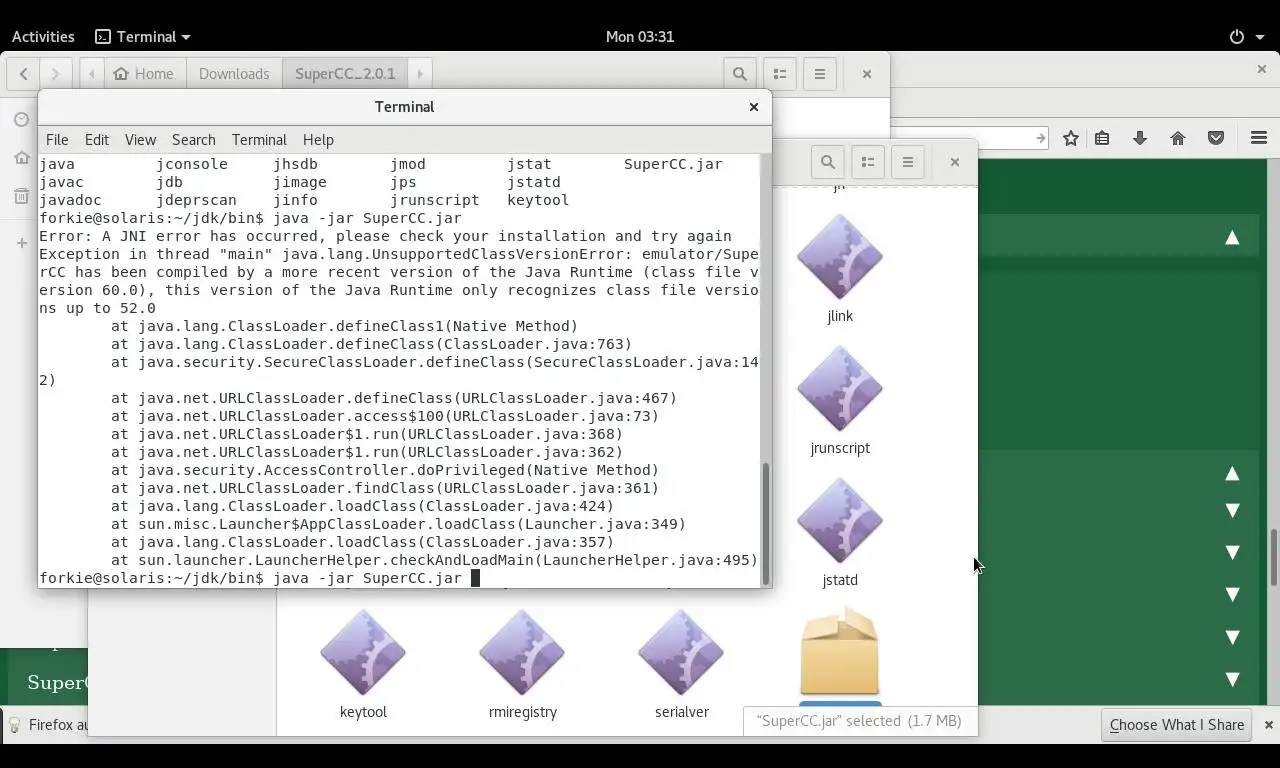Open the View menu in Terminal
This screenshot has height=768, width=1280.
140,140
